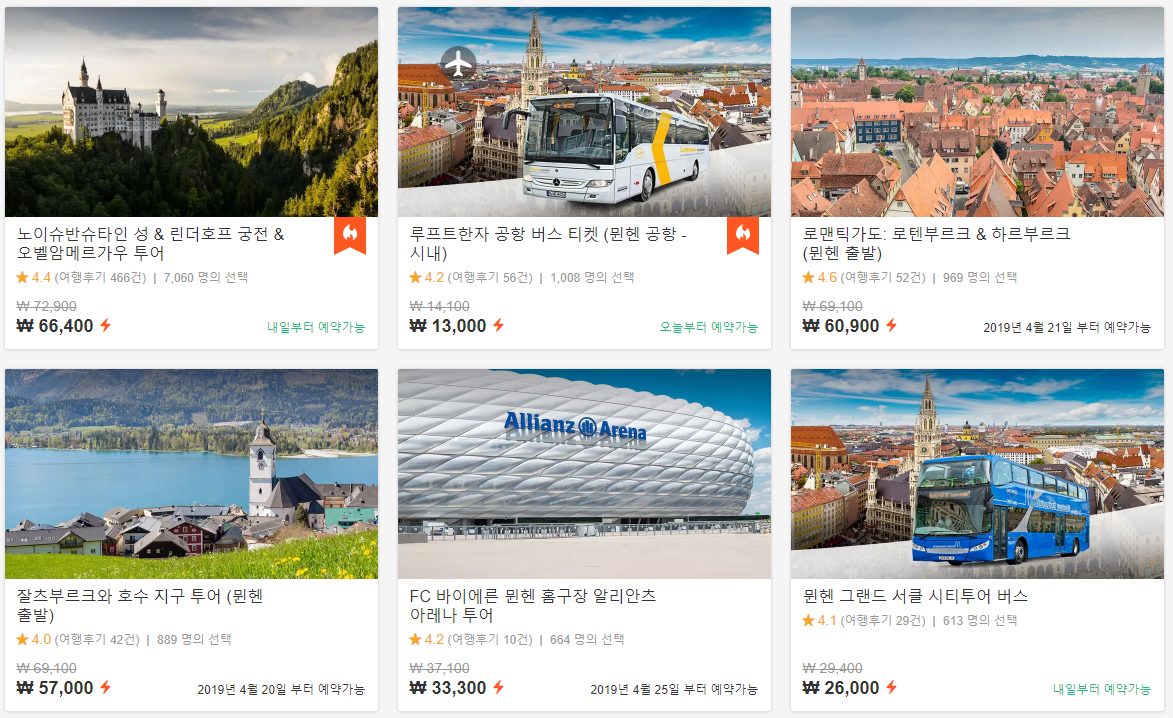Click the hot badge on Neuschwanstein castle tour card

coord(350,236)
